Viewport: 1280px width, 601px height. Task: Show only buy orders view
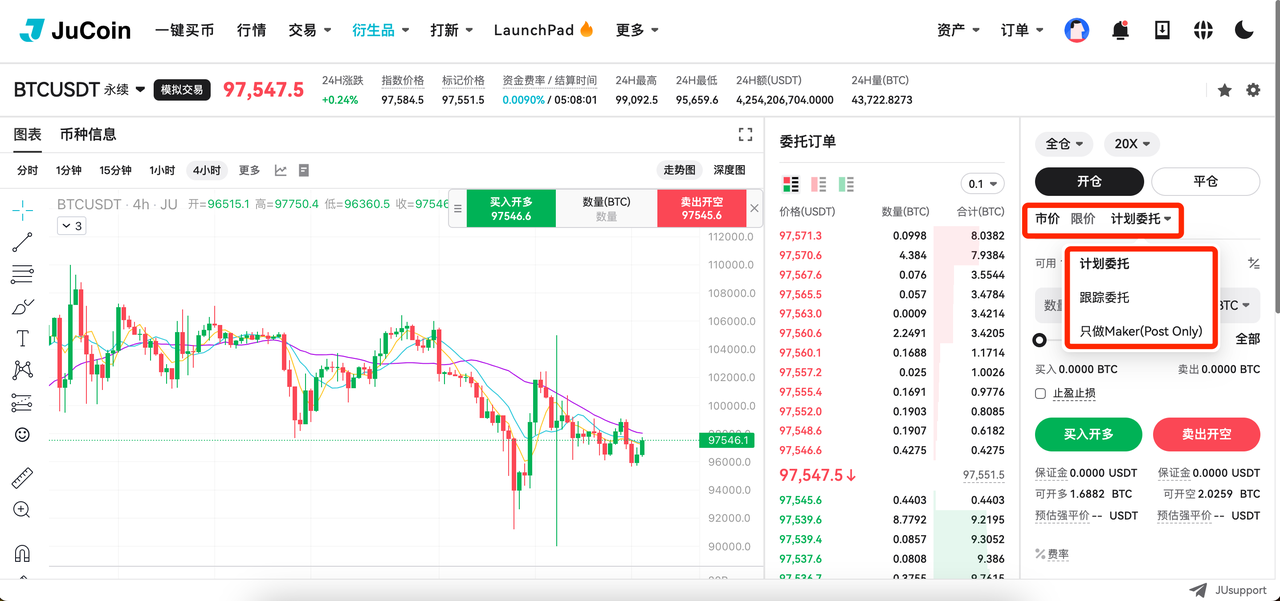[x=846, y=184]
